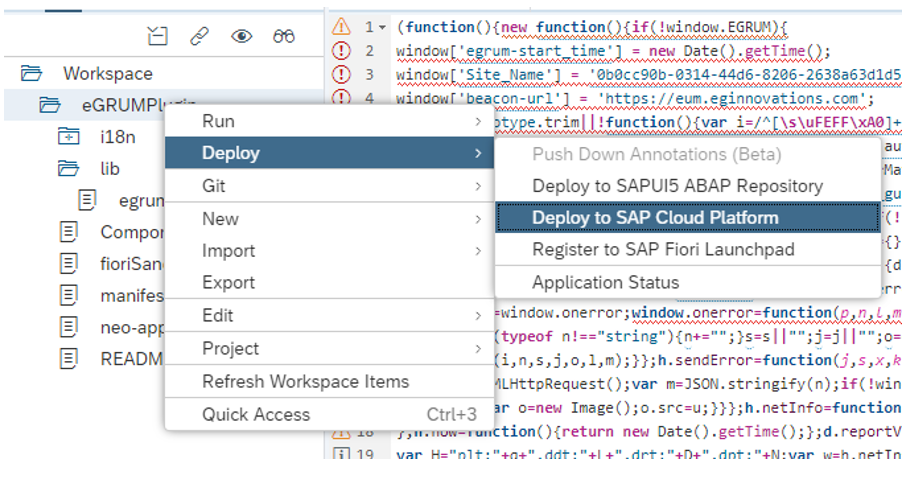Click the Workspace root folder icon

31,74
